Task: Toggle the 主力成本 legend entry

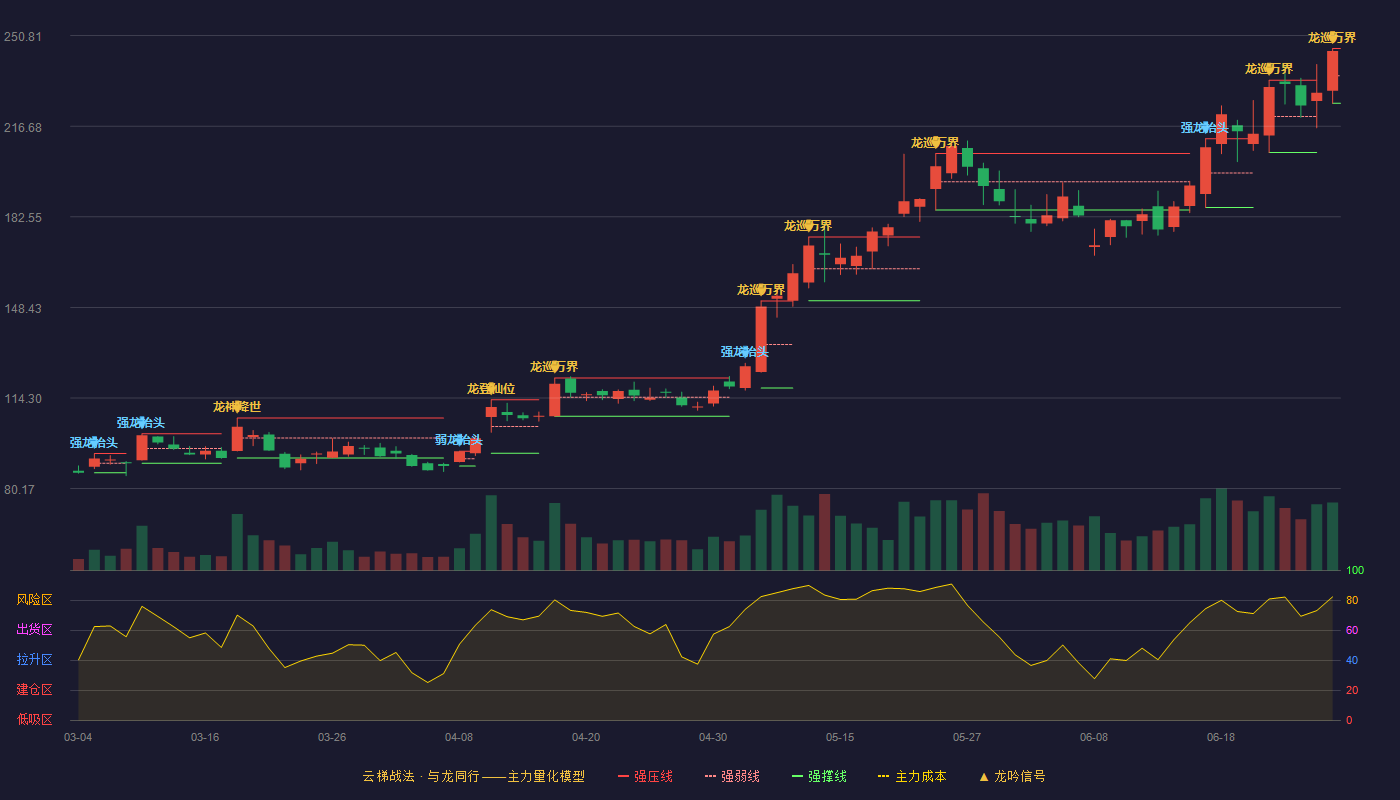Action: pos(912,776)
